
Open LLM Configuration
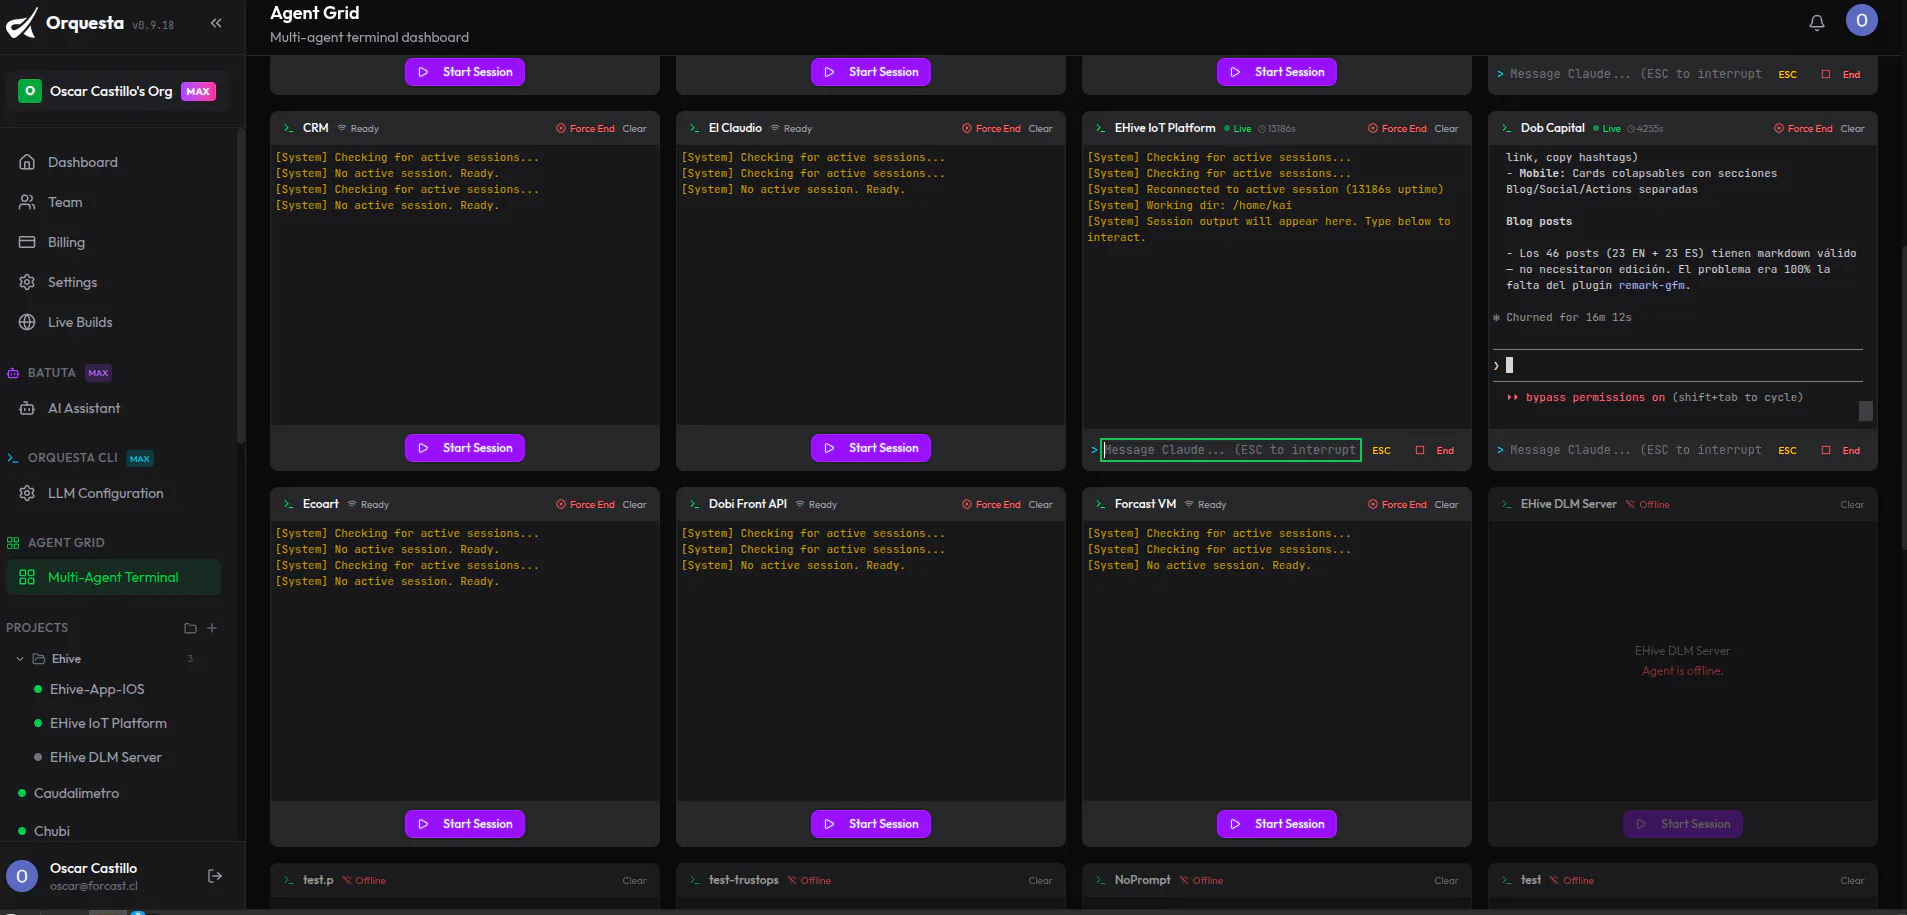(105, 493)
